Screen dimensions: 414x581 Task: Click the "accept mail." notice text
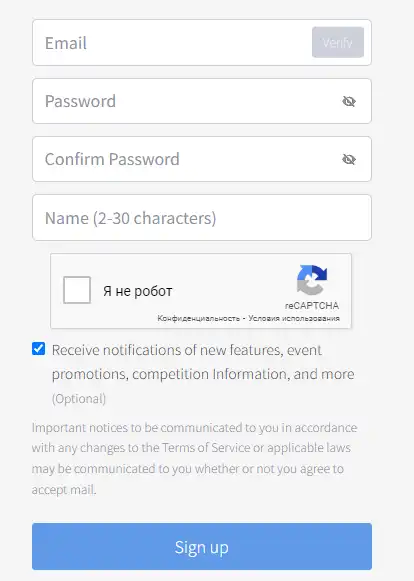tap(64, 490)
